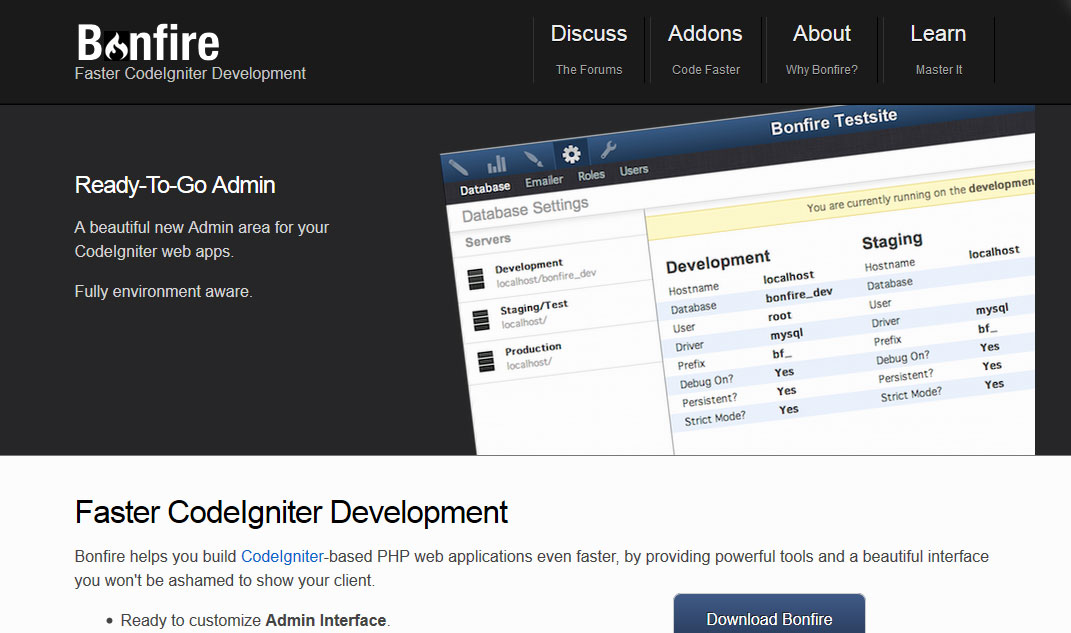
Task: Click the paintbrush icon in admin toolbar
Action: [x=533, y=158]
